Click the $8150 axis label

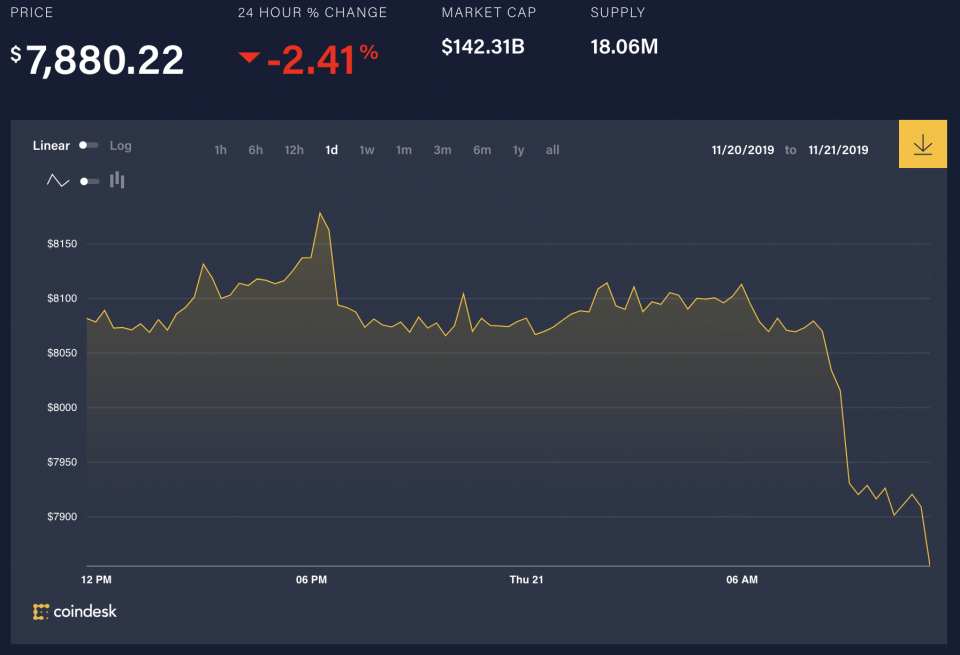click(62, 244)
